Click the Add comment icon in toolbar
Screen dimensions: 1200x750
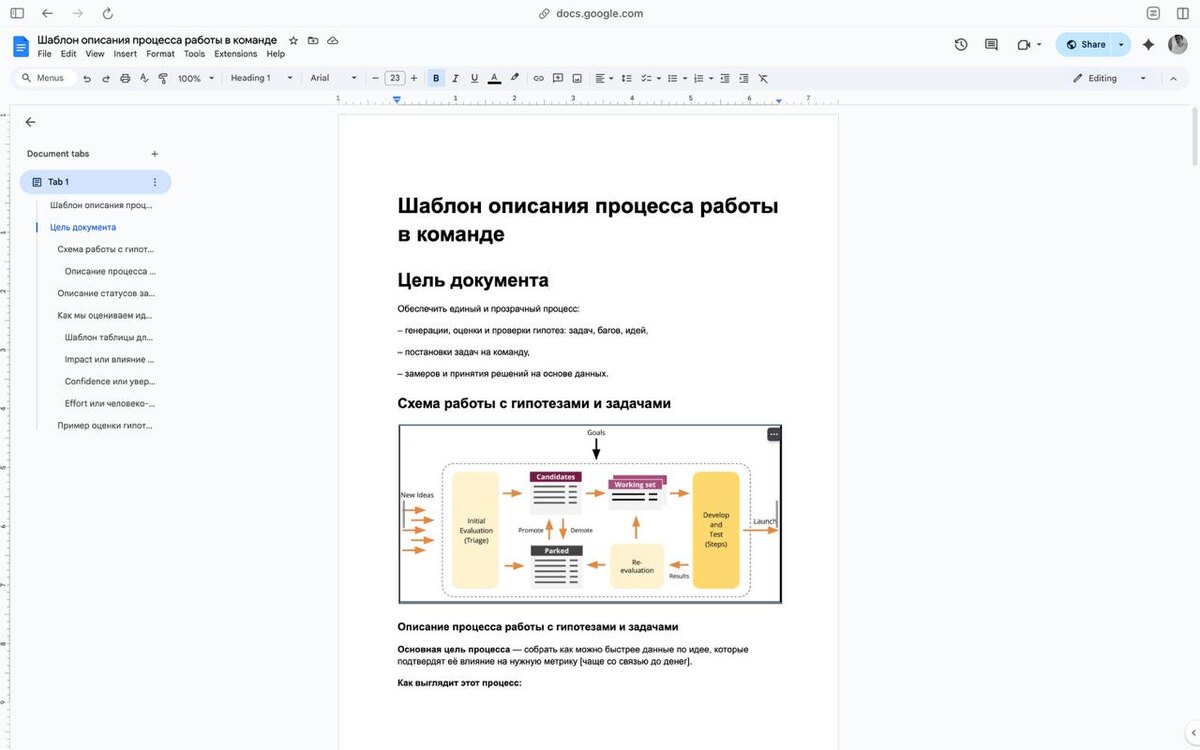[x=557, y=78]
